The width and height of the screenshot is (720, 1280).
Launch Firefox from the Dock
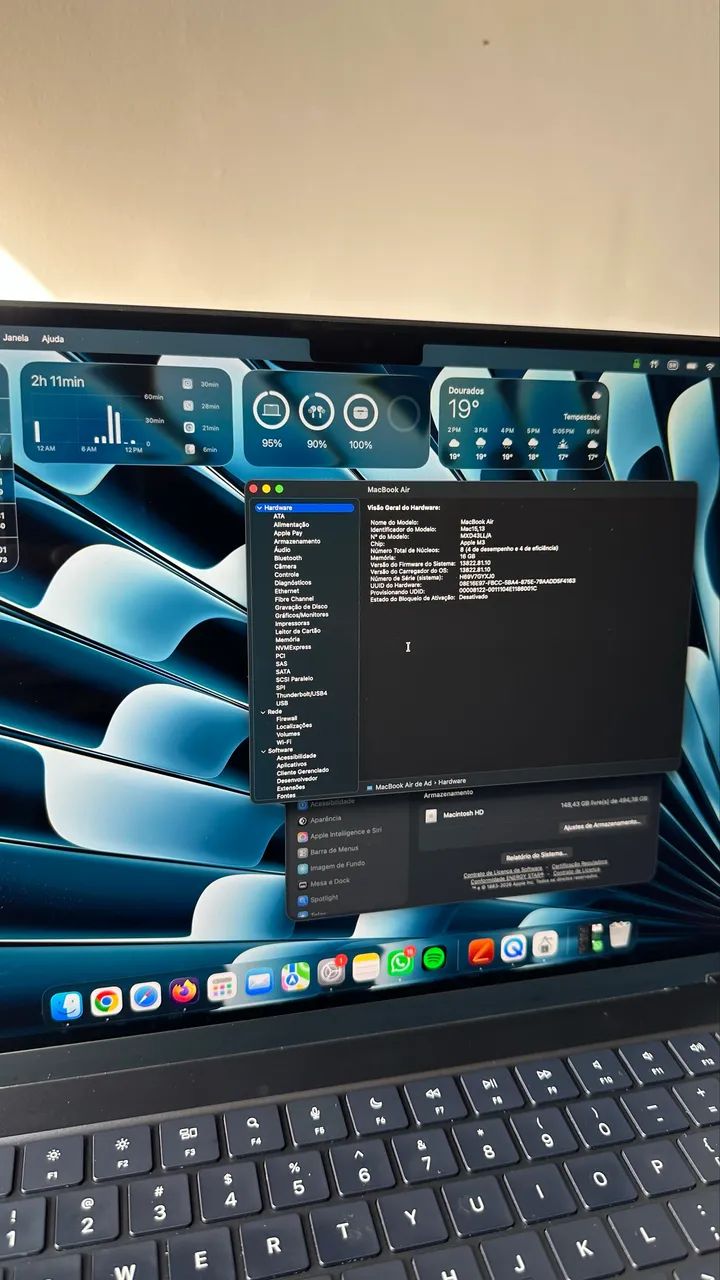click(184, 991)
